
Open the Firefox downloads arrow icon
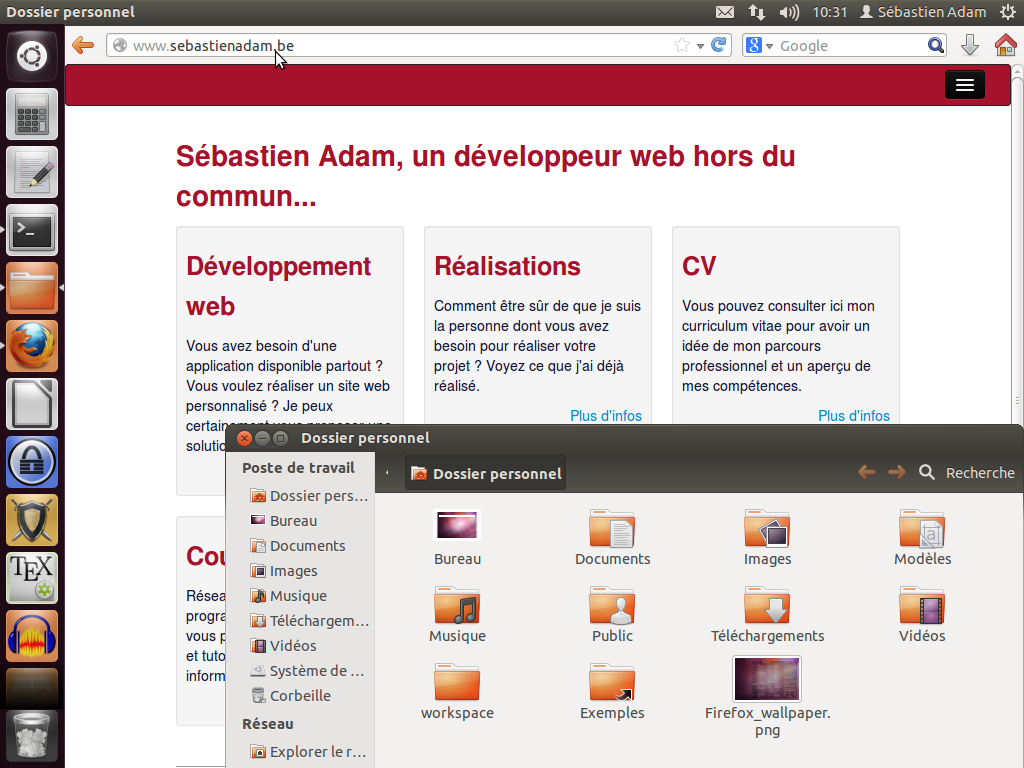(x=969, y=45)
